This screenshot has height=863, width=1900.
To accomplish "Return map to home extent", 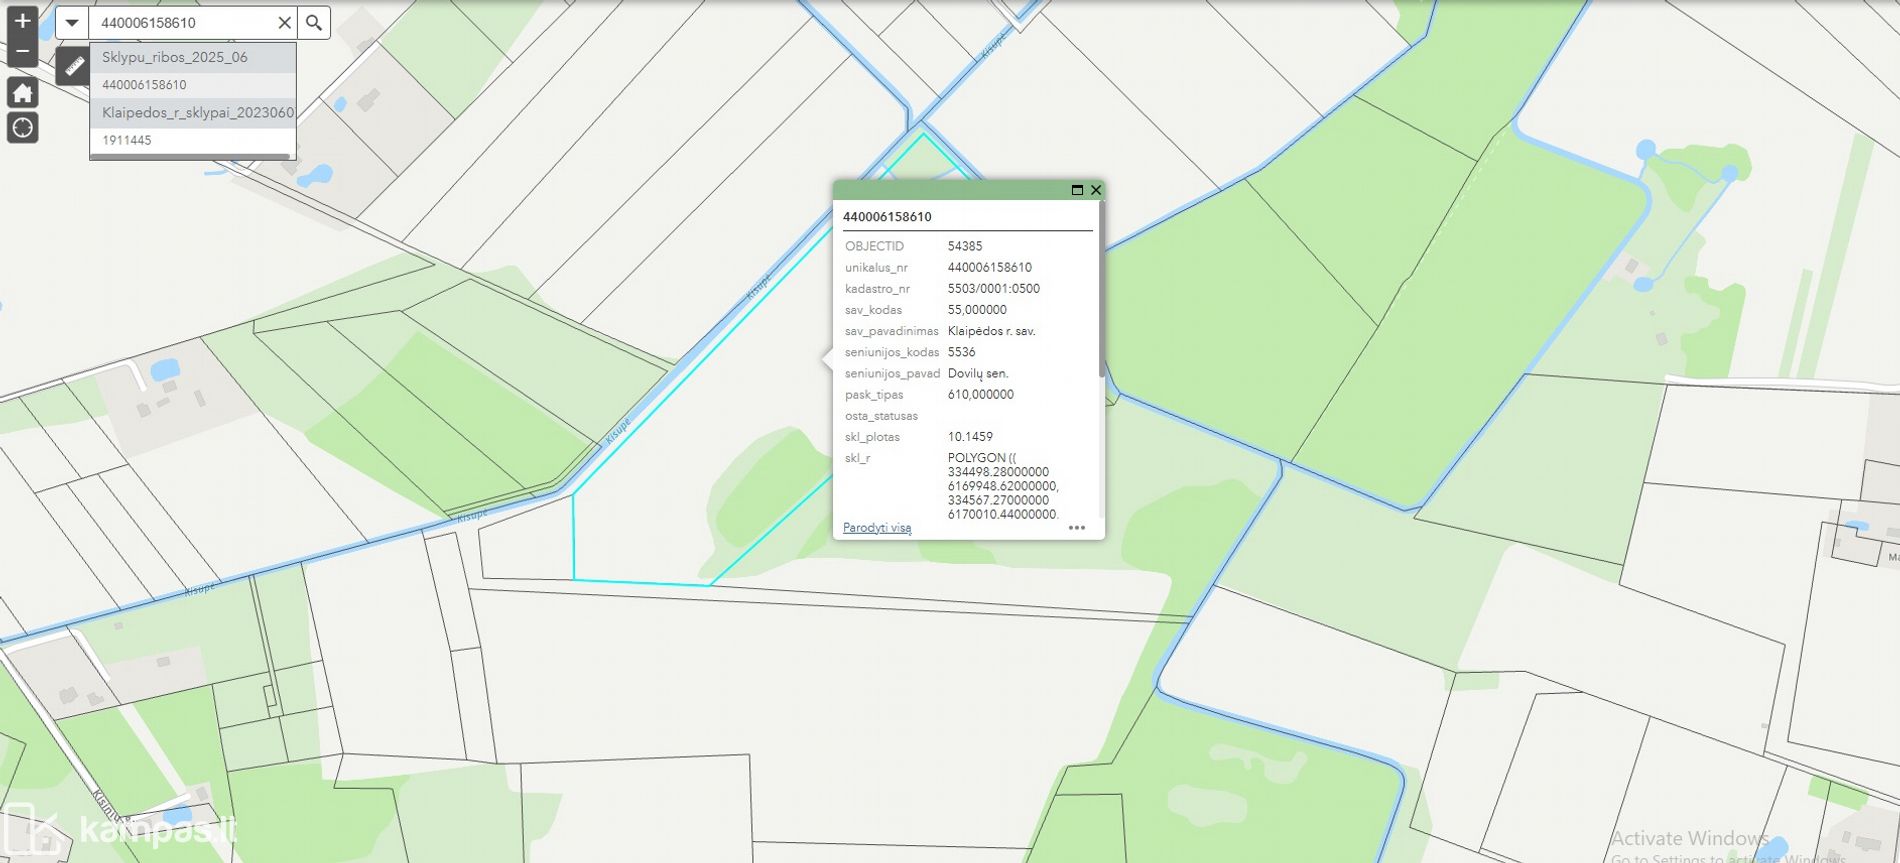I will tap(22, 93).
